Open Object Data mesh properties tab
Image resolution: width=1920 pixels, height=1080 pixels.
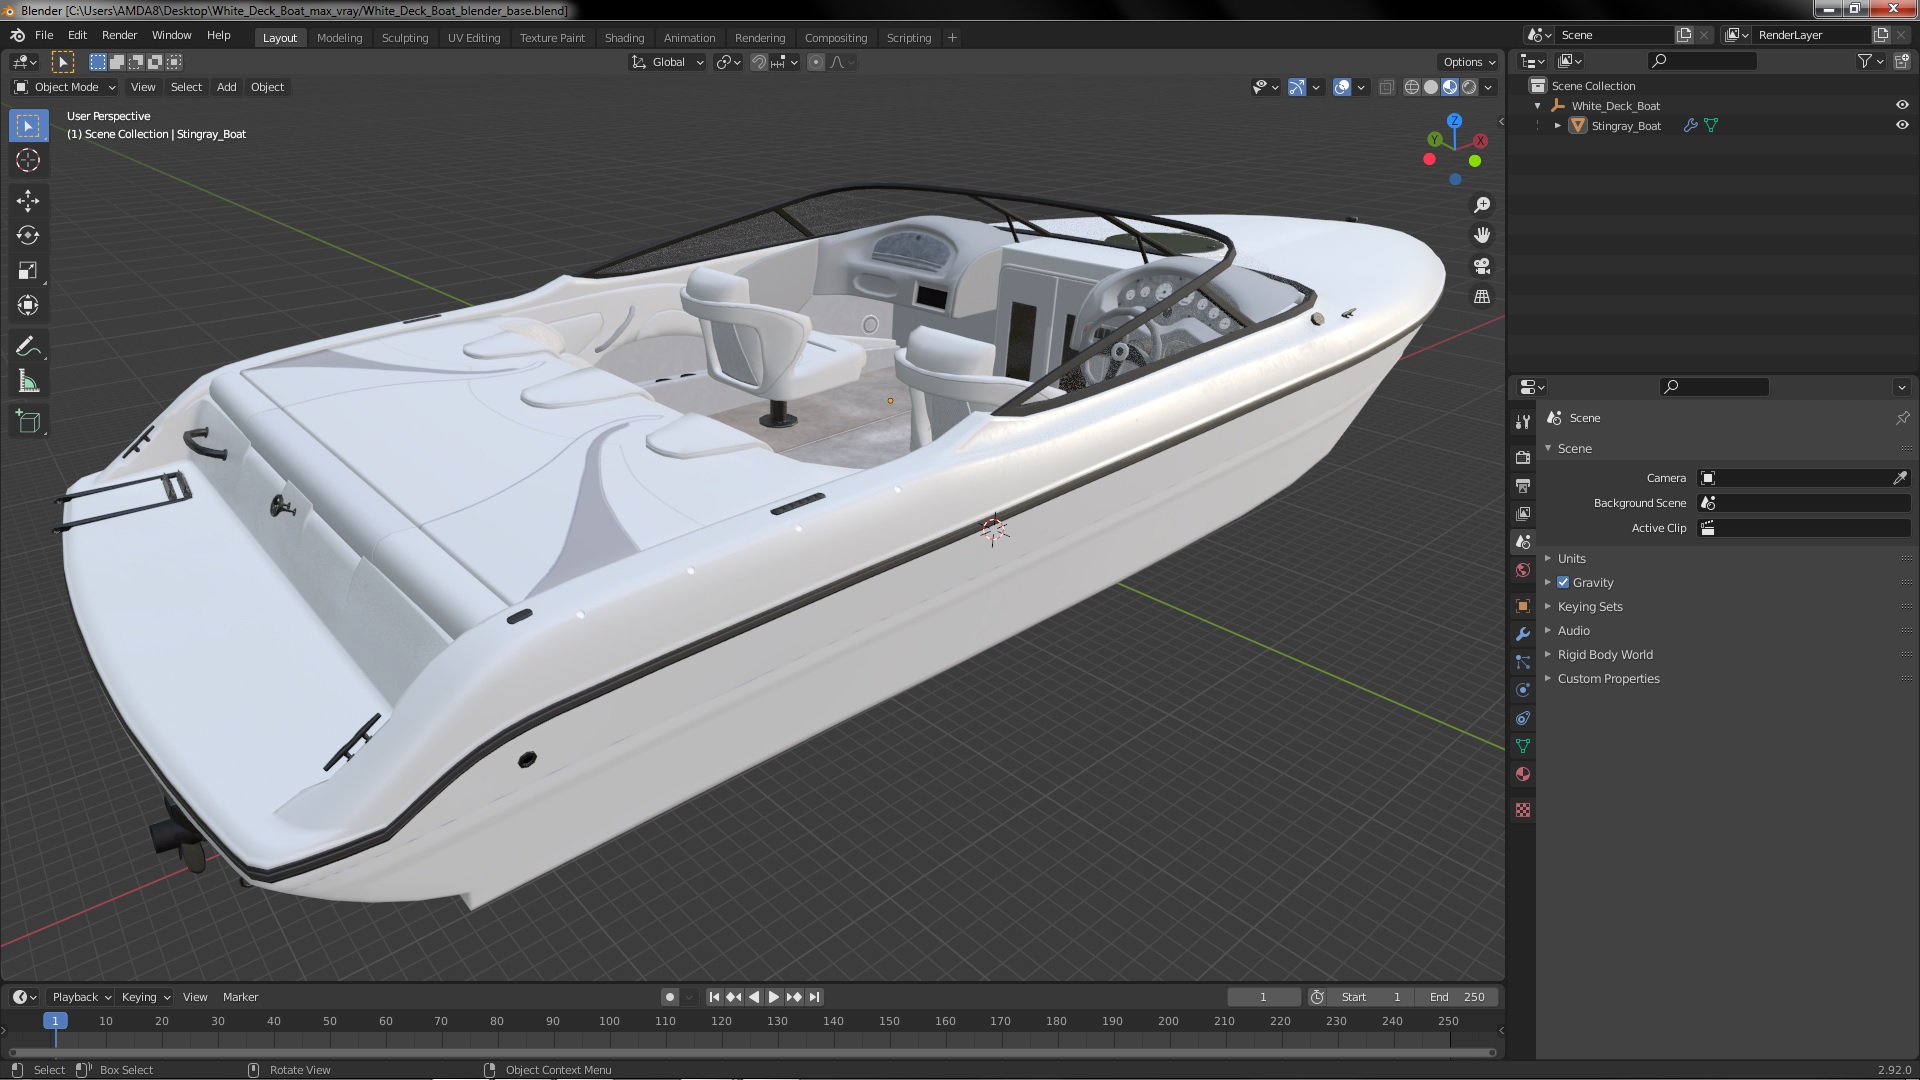1523,746
